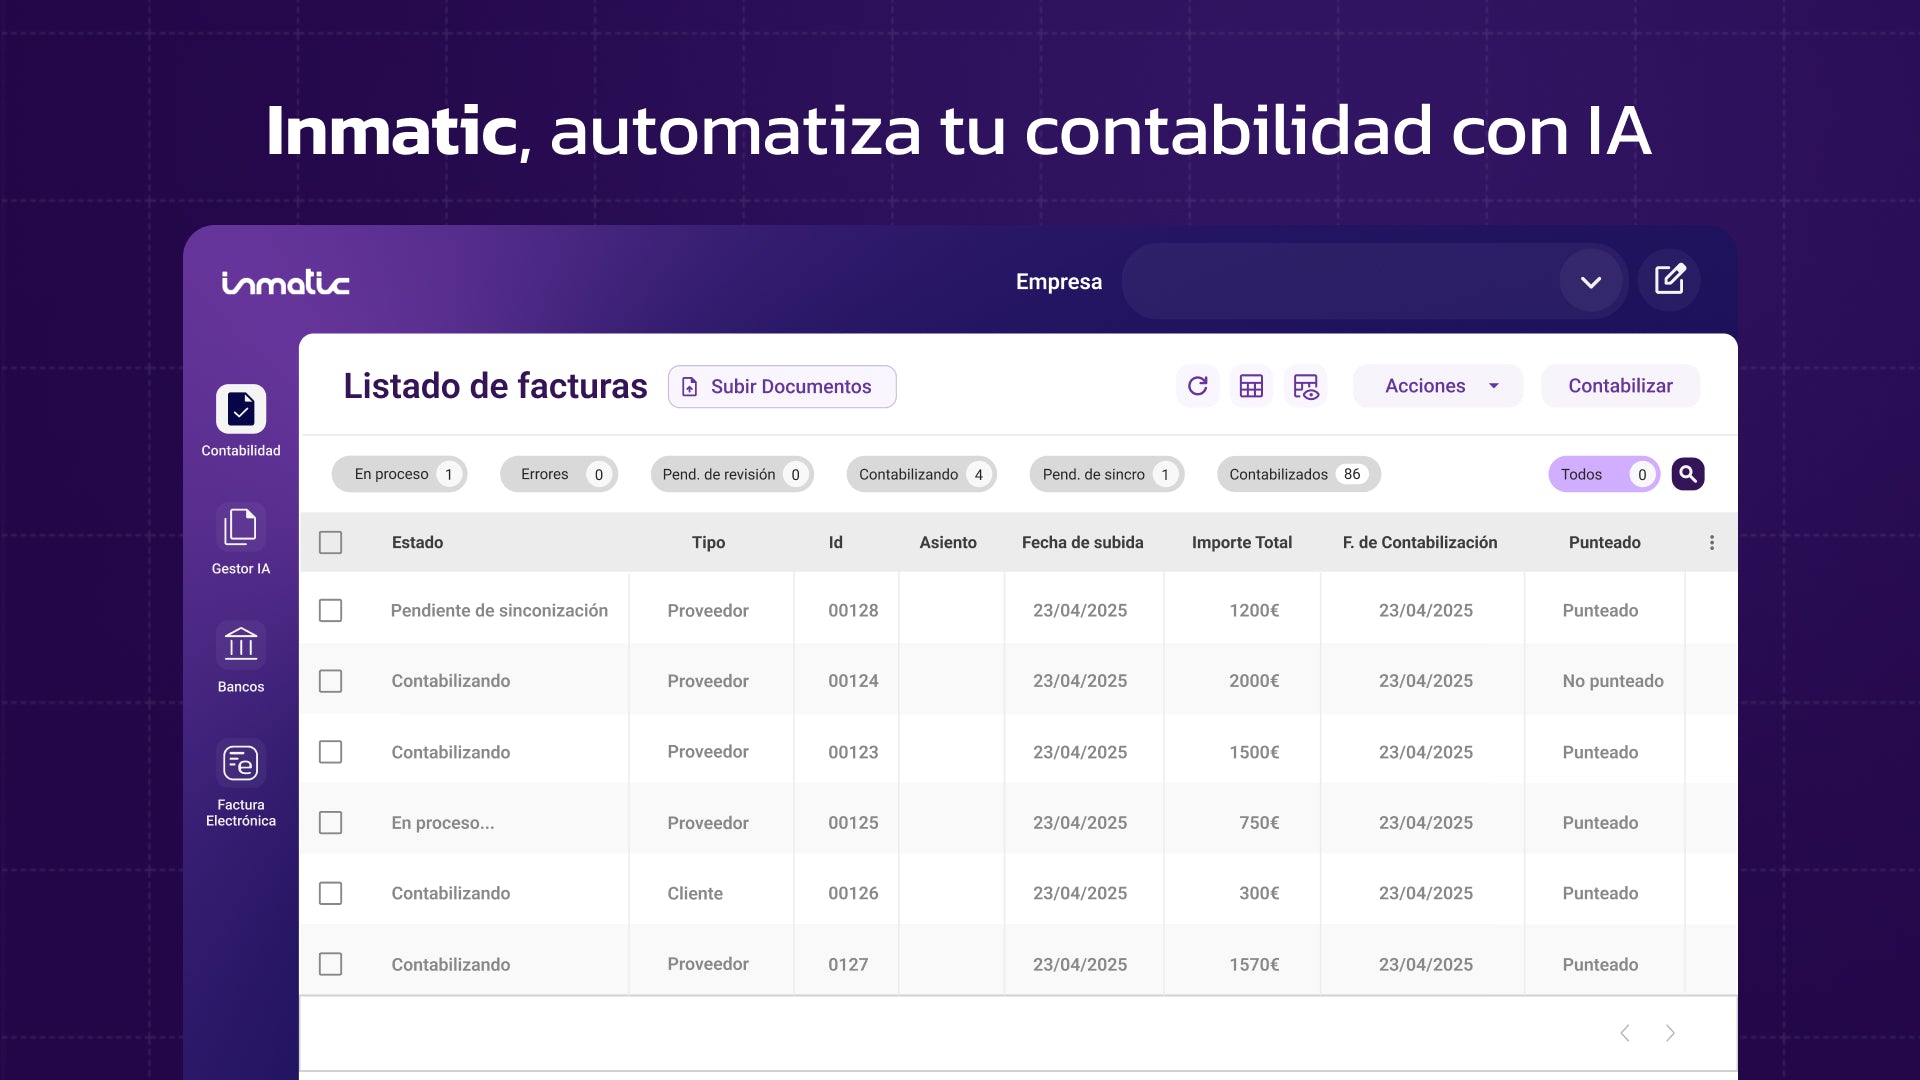1920x1080 pixels.
Task: Refresh the invoice list
Action: 1197,386
